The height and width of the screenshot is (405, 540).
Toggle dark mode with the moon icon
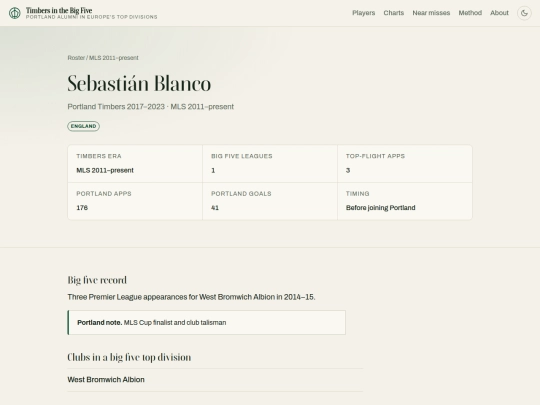[x=524, y=13]
